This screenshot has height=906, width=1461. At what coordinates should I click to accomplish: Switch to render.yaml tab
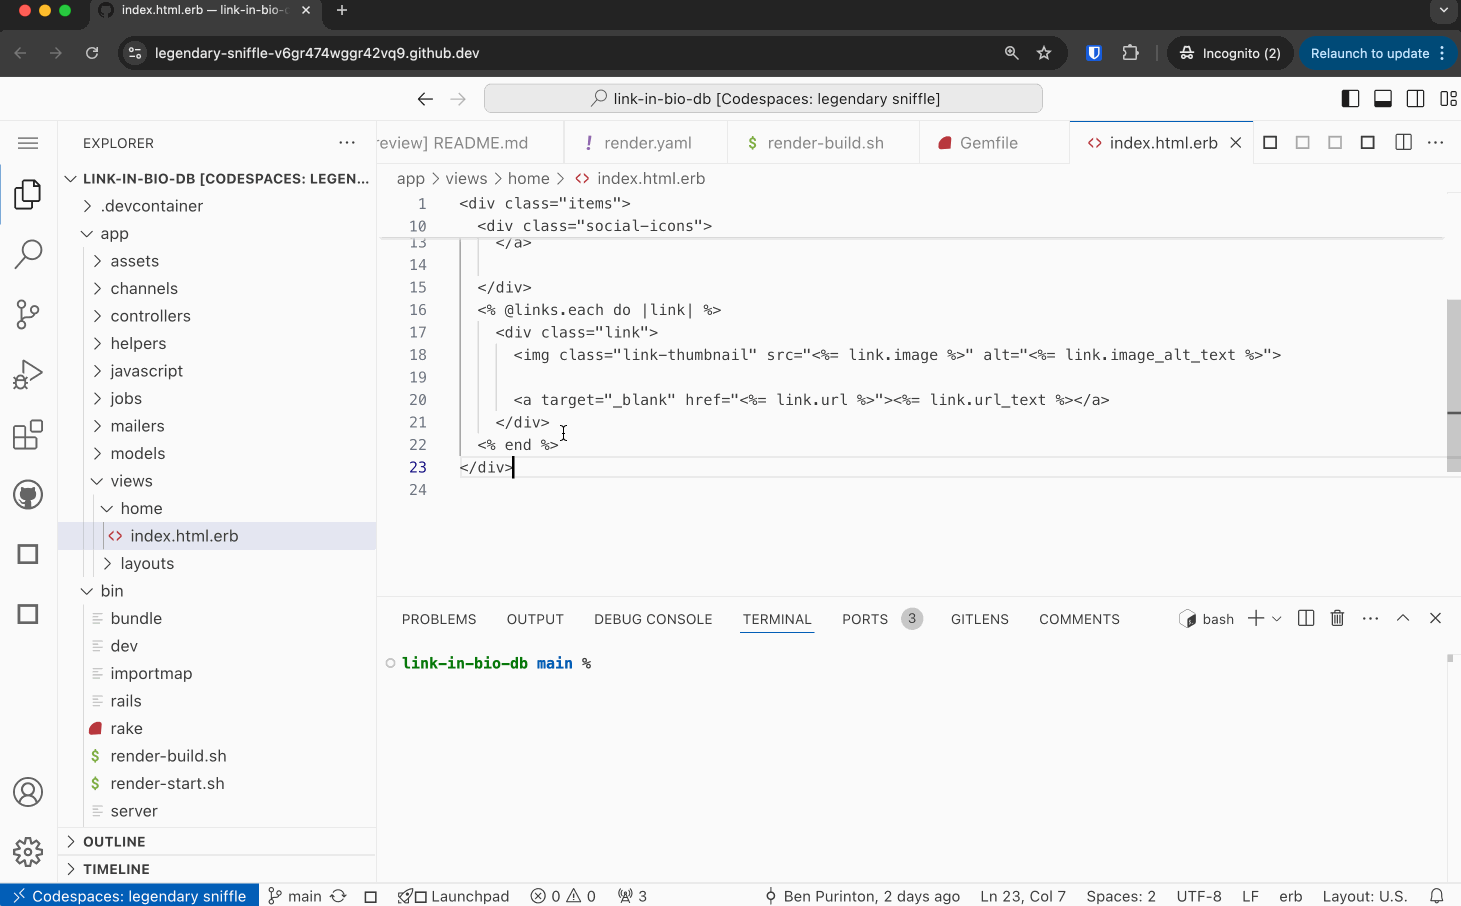point(646,143)
